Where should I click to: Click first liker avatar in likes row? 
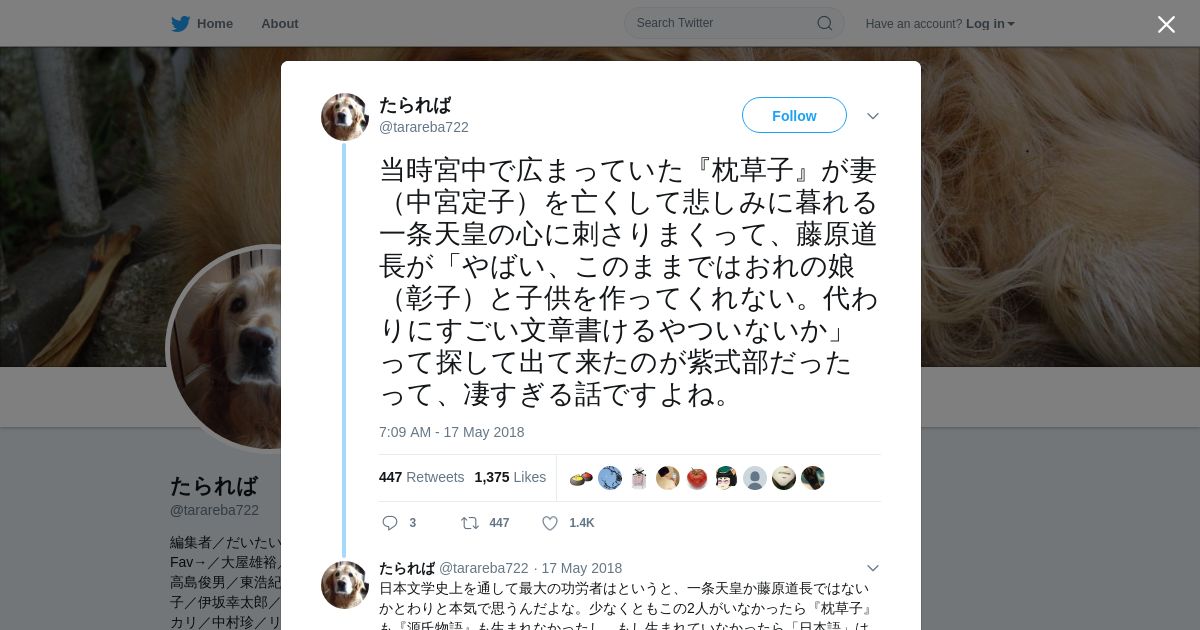(581, 478)
